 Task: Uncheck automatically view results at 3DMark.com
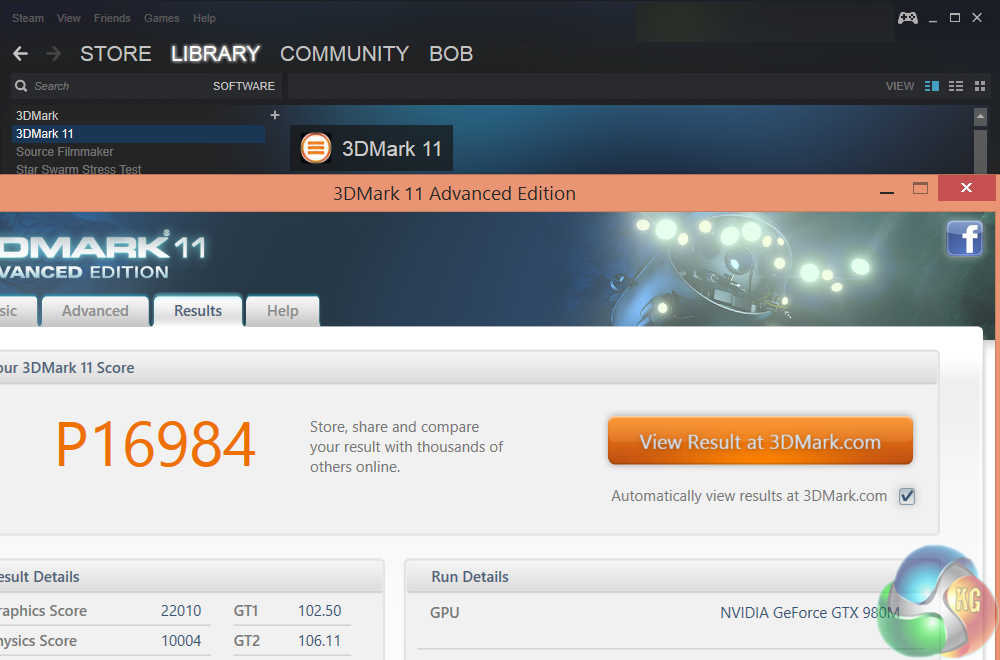pos(907,496)
